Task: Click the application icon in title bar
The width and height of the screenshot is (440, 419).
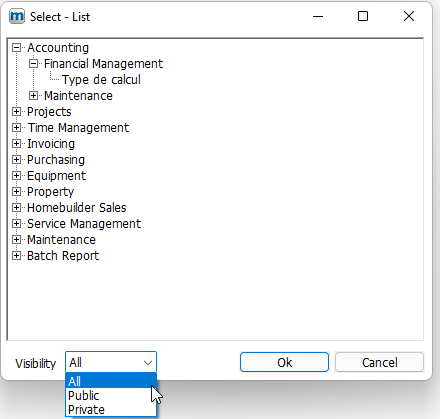Action: [17, 16]
